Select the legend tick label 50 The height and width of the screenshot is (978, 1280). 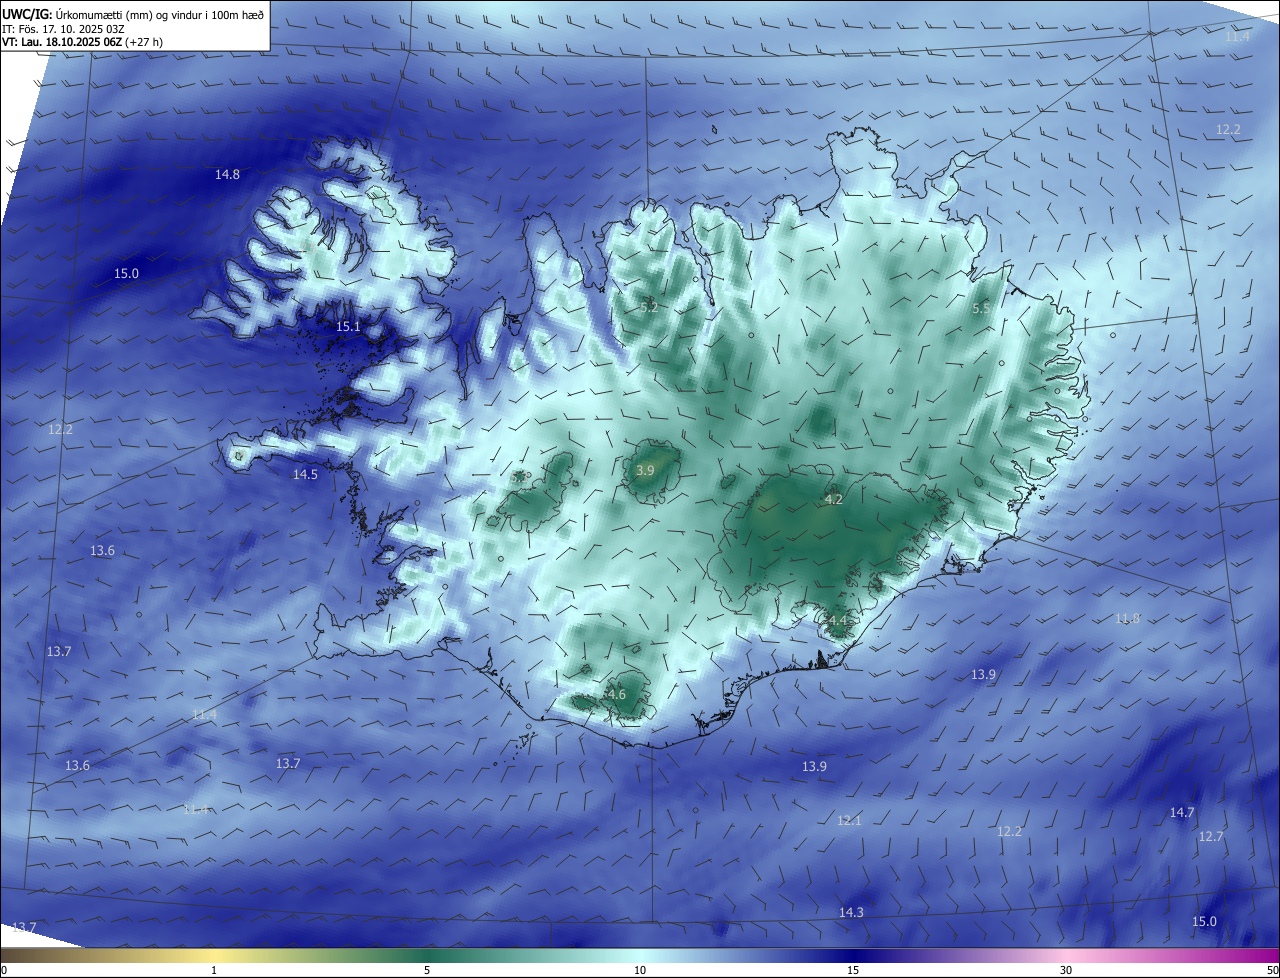click(x=1272, y=971)
